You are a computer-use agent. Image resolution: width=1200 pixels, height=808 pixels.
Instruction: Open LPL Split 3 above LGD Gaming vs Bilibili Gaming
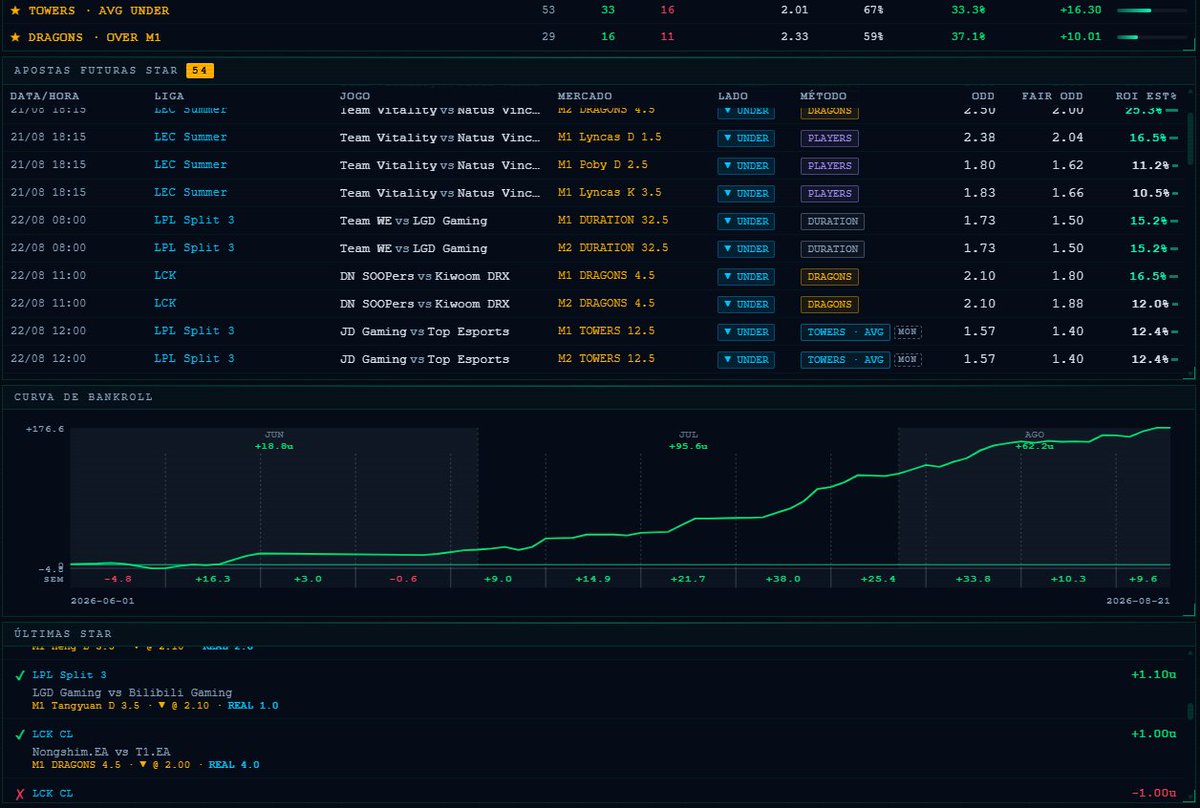(69, 675)
